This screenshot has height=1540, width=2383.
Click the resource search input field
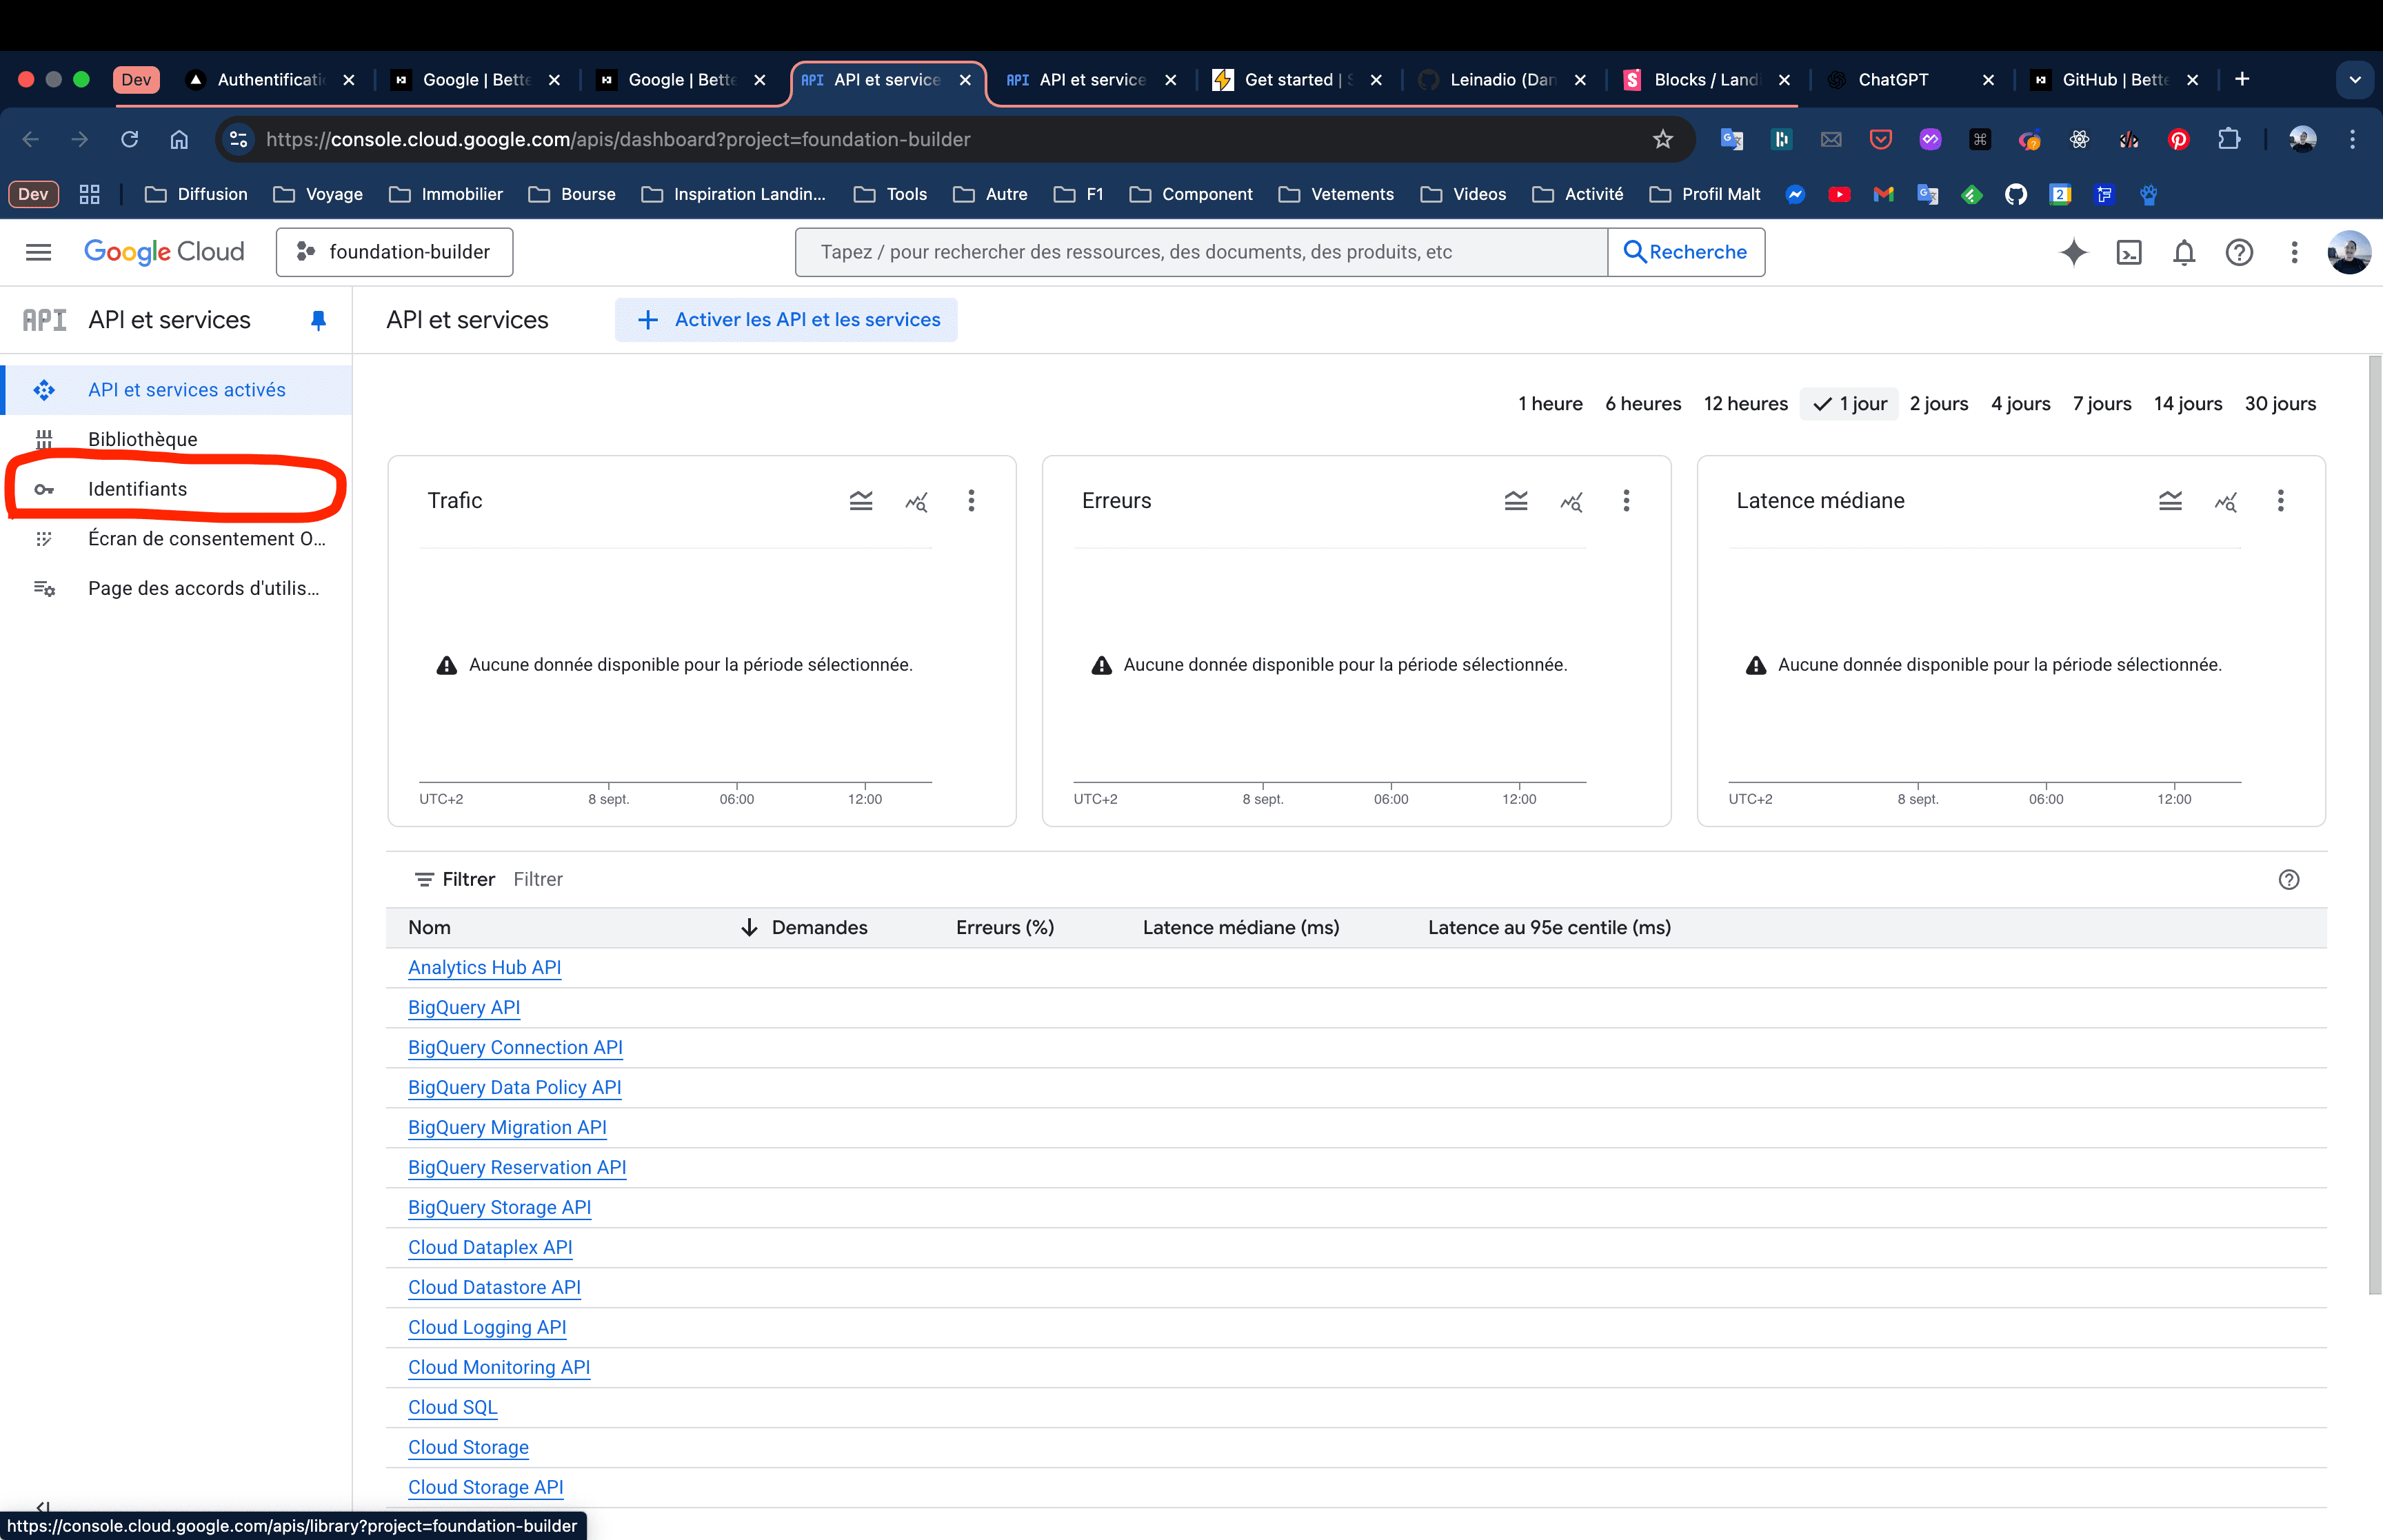tap(1200, 252)
